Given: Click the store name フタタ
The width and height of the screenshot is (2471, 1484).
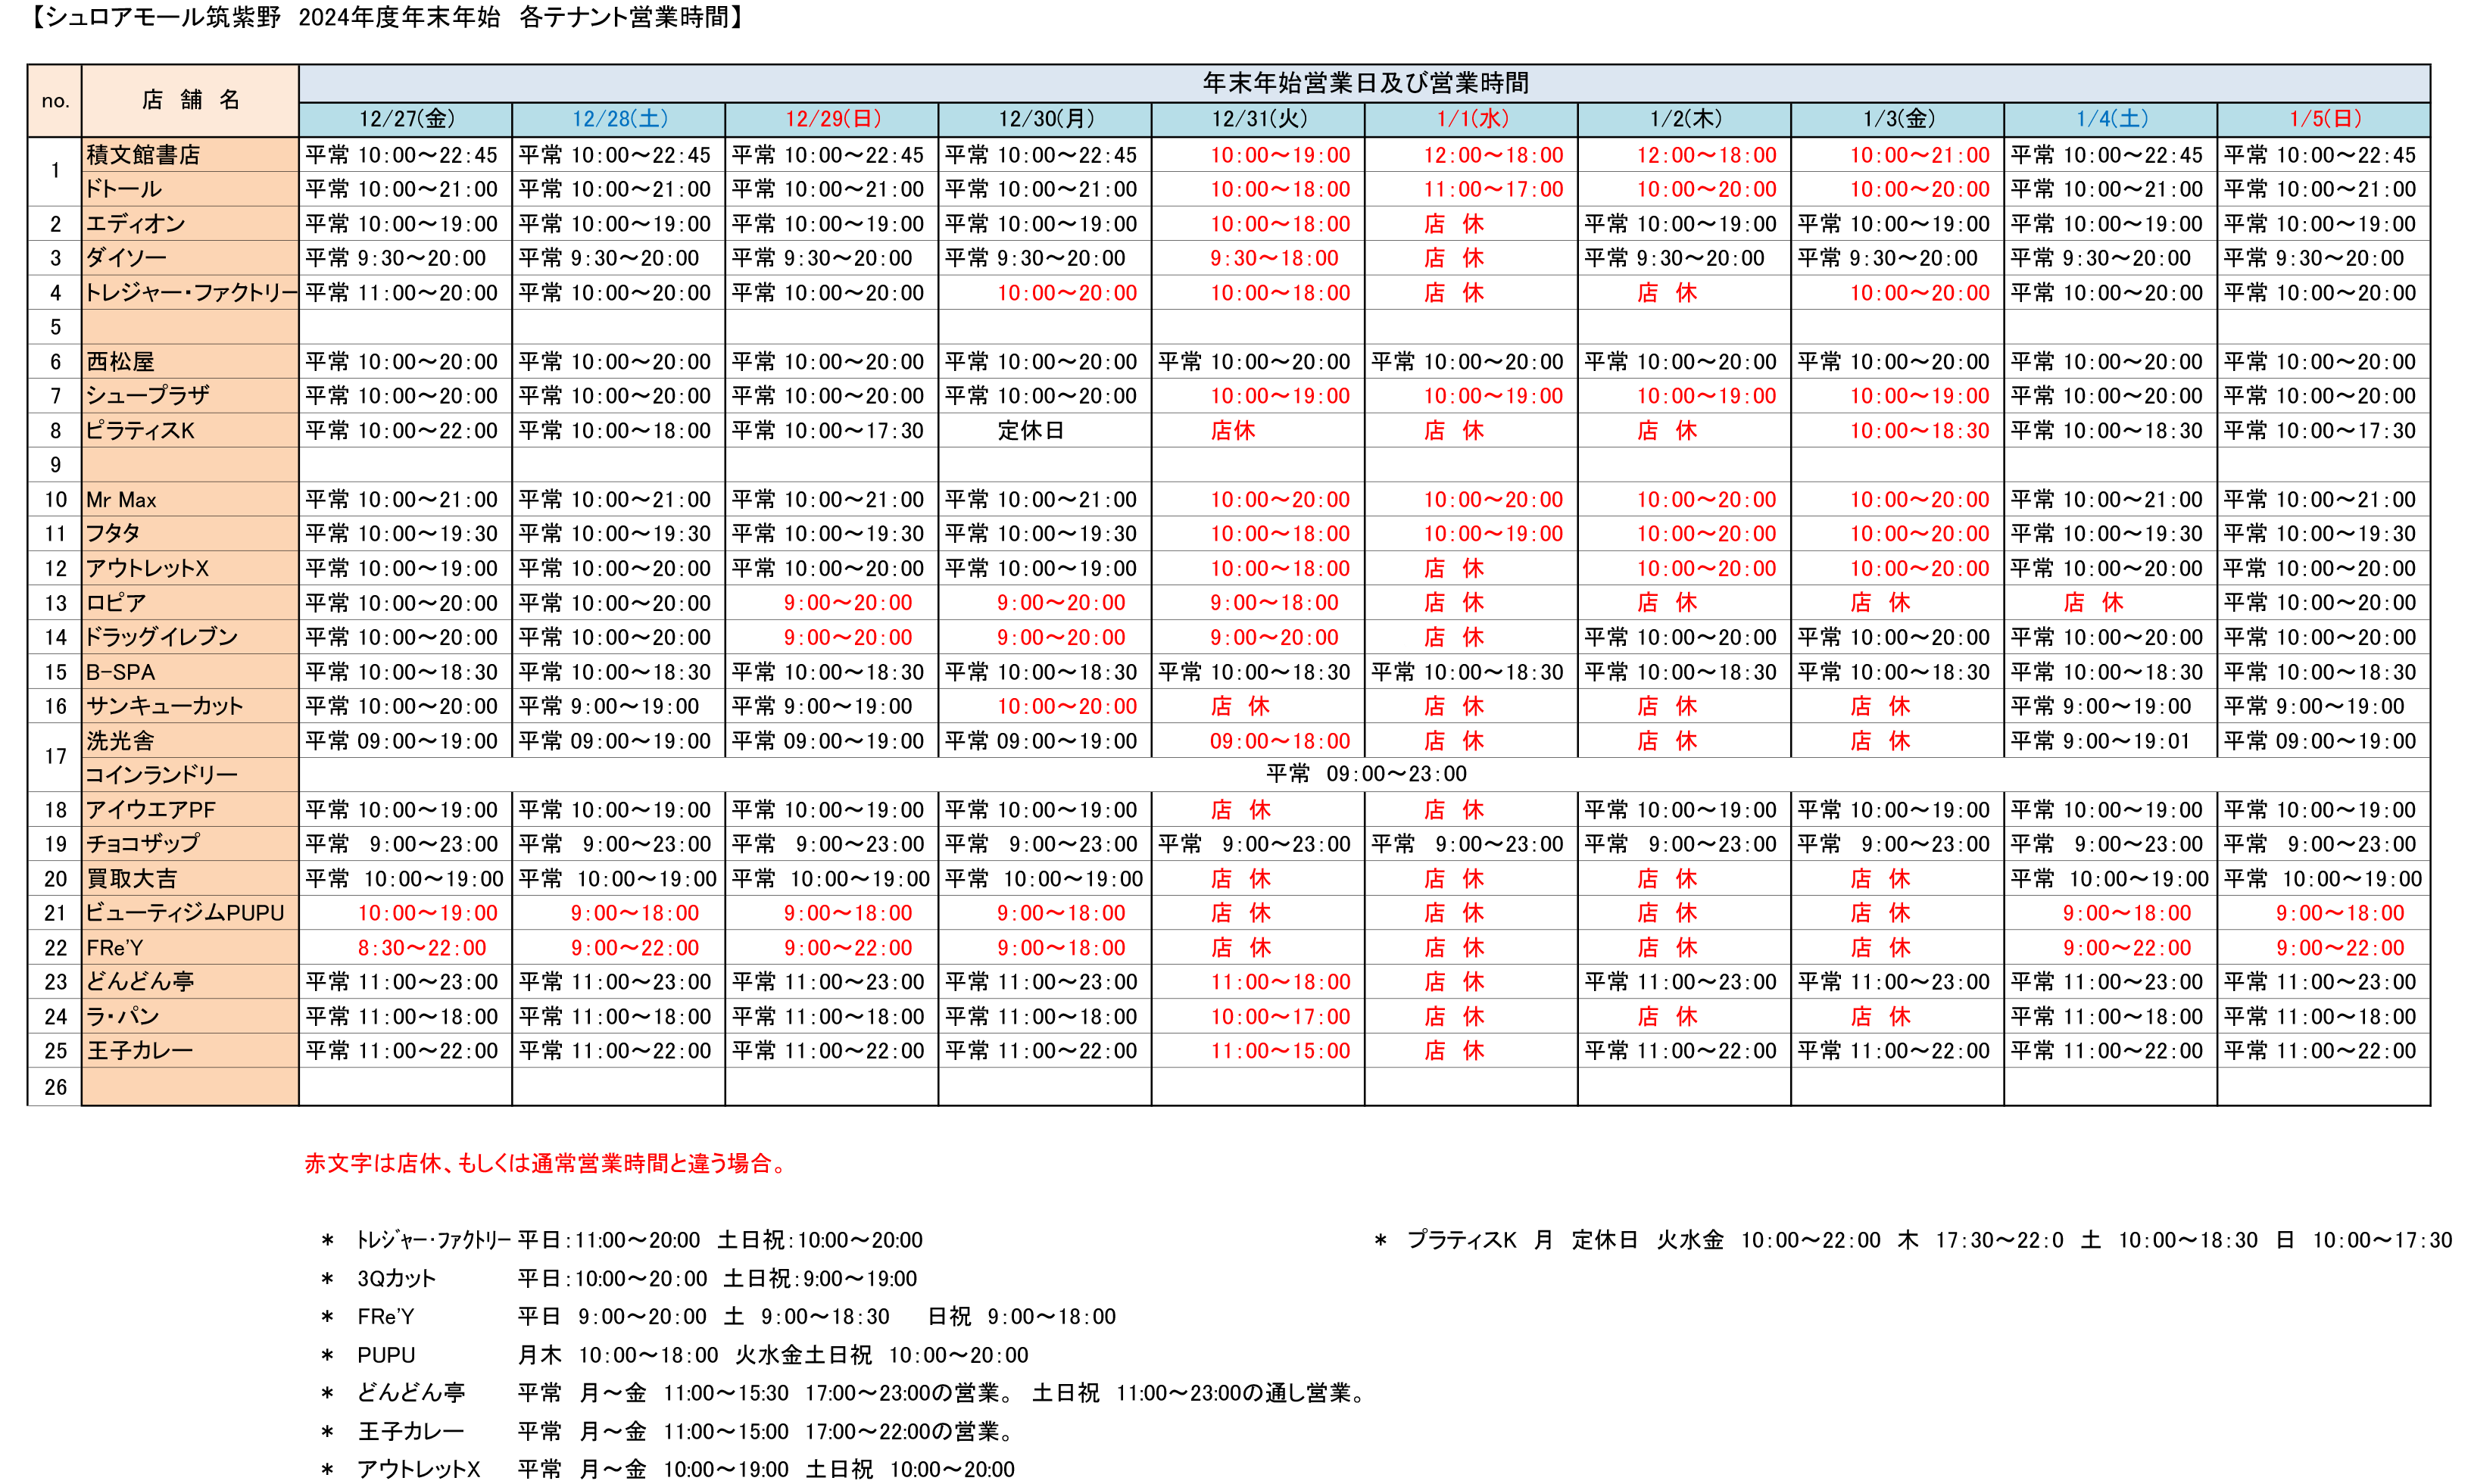Looking at the screenshot, I should pos(113,534).
